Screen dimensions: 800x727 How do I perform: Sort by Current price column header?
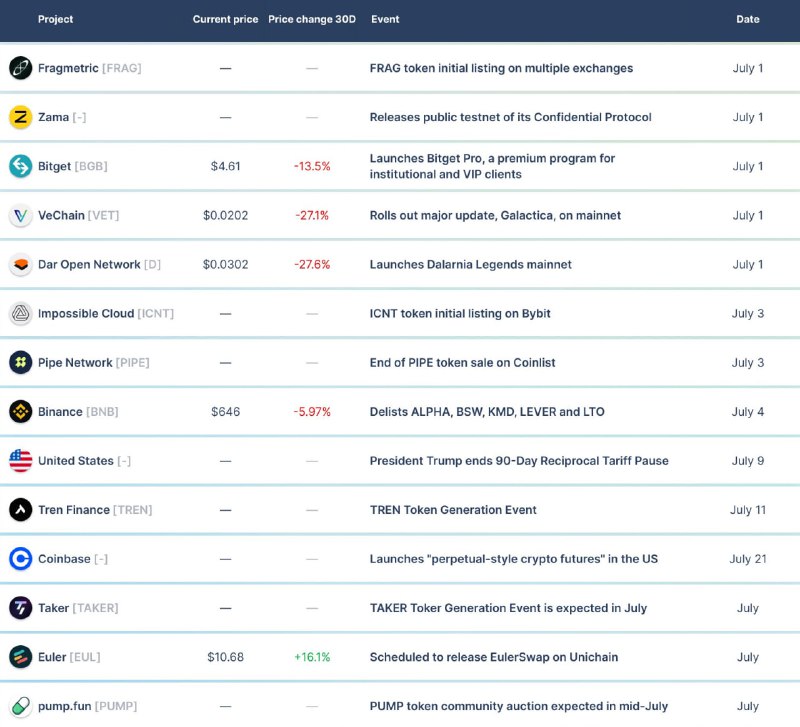pos(226,19)
